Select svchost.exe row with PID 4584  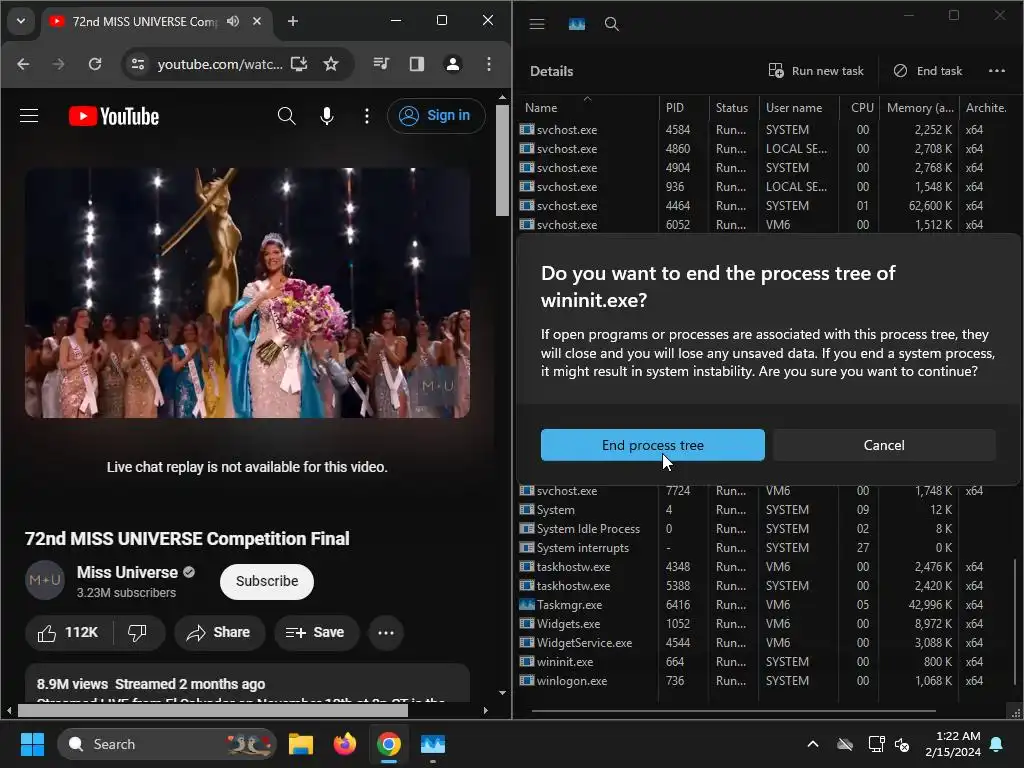[765, 129]
